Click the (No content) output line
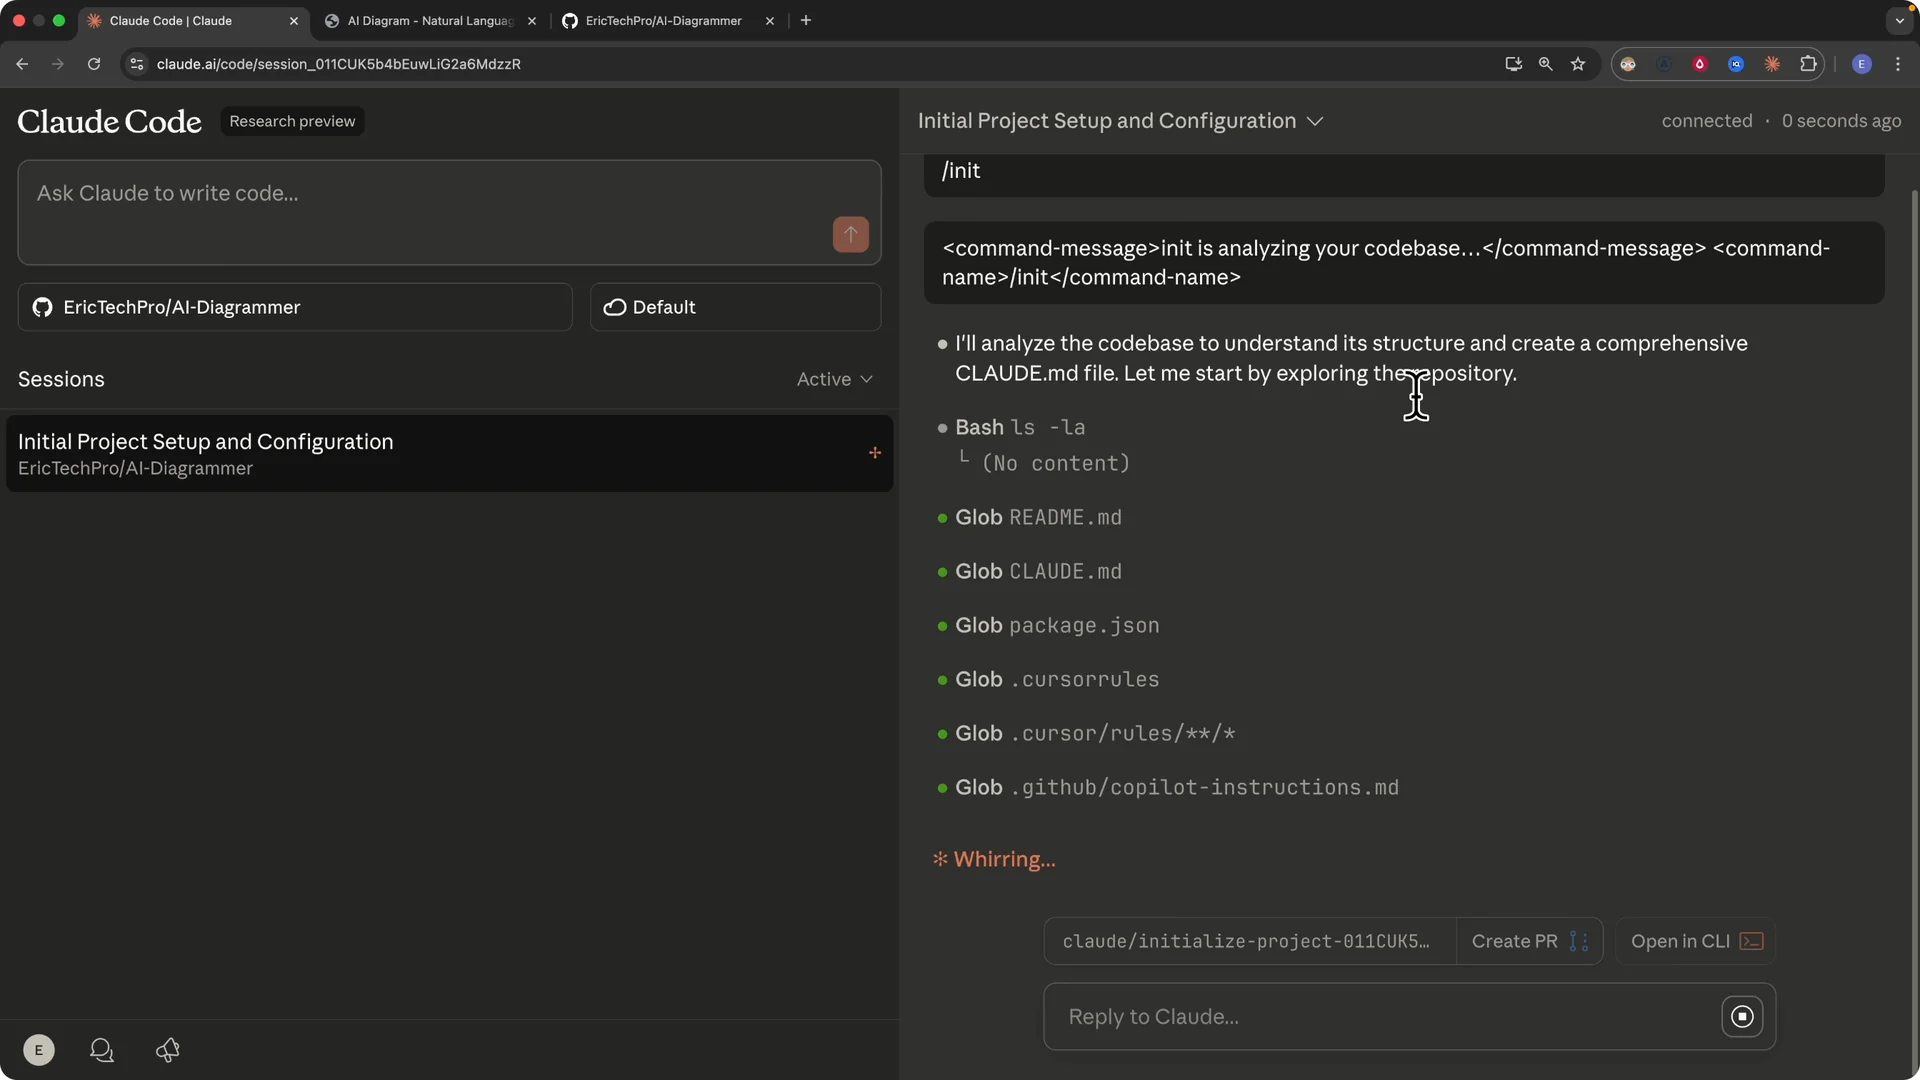Image resolution: width=1920 pixels, height=1080 pixels. tap(1056, 463)
